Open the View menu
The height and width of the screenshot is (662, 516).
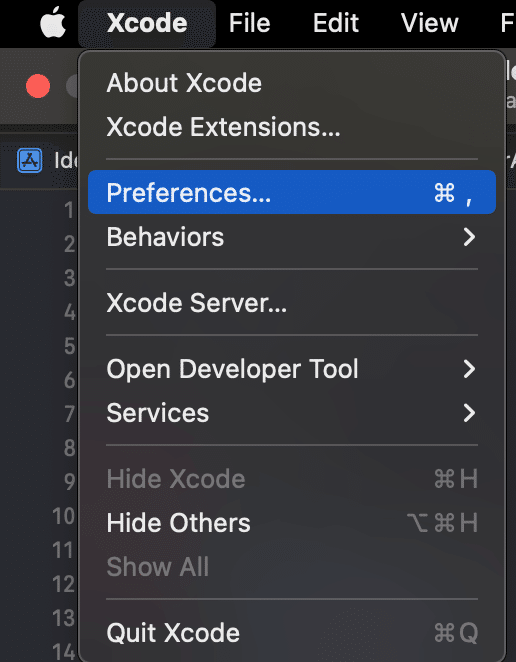click(429, 23)
